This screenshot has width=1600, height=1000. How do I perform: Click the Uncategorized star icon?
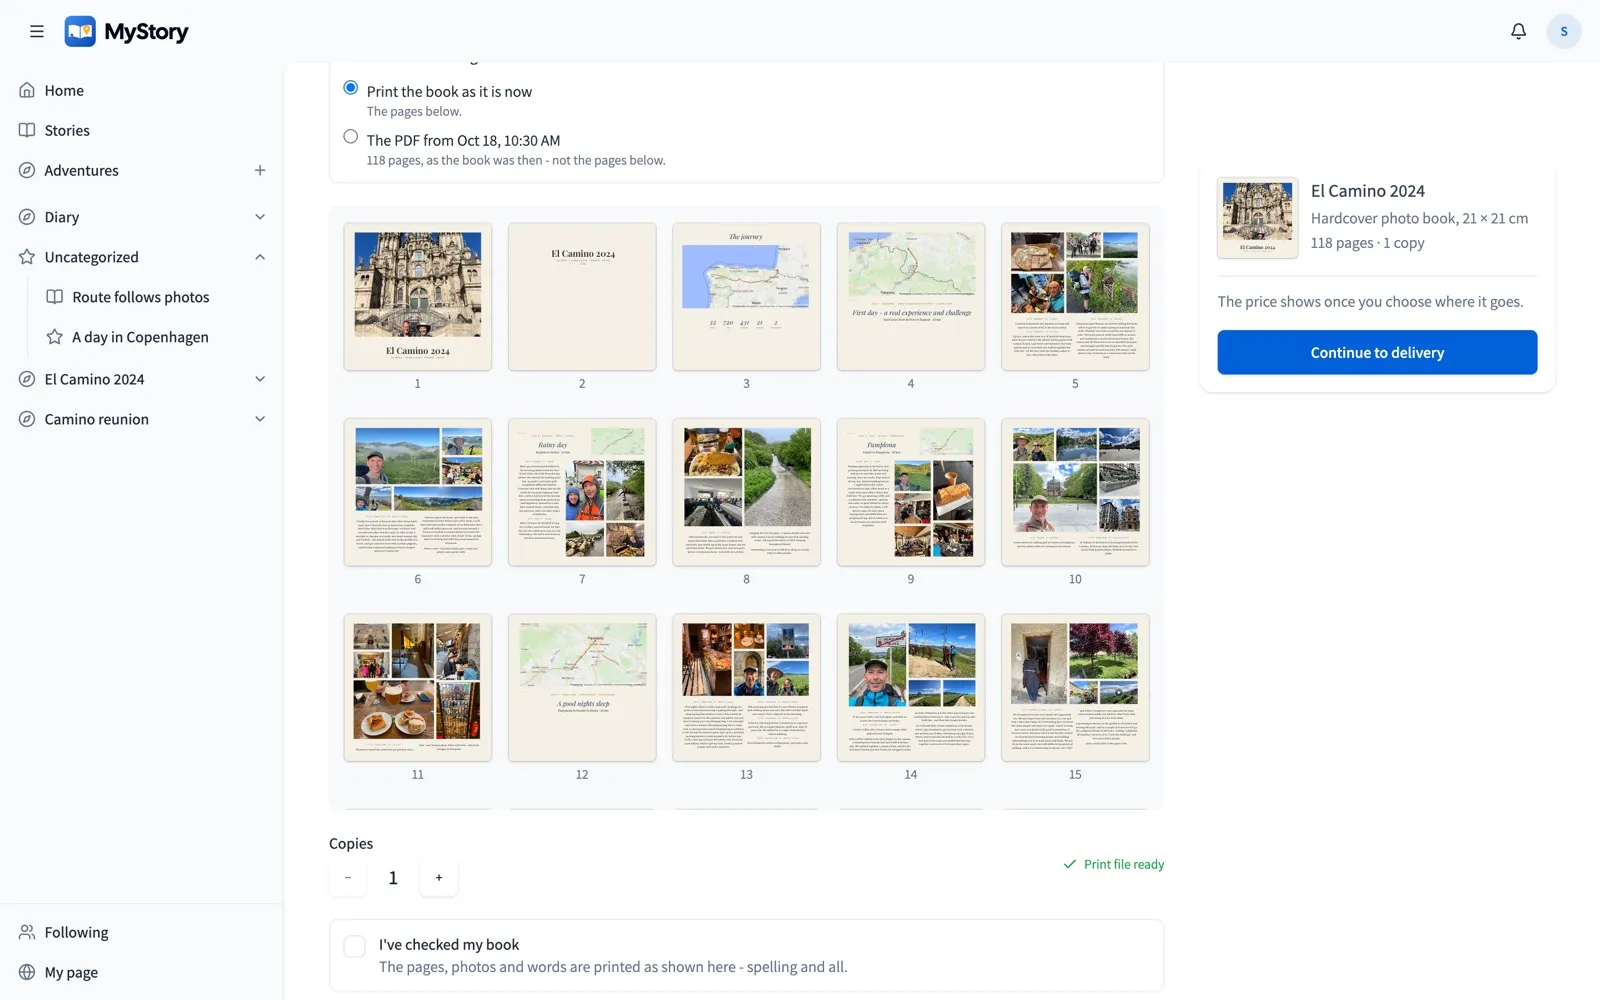pyautogui.click(x=27, y=257)
